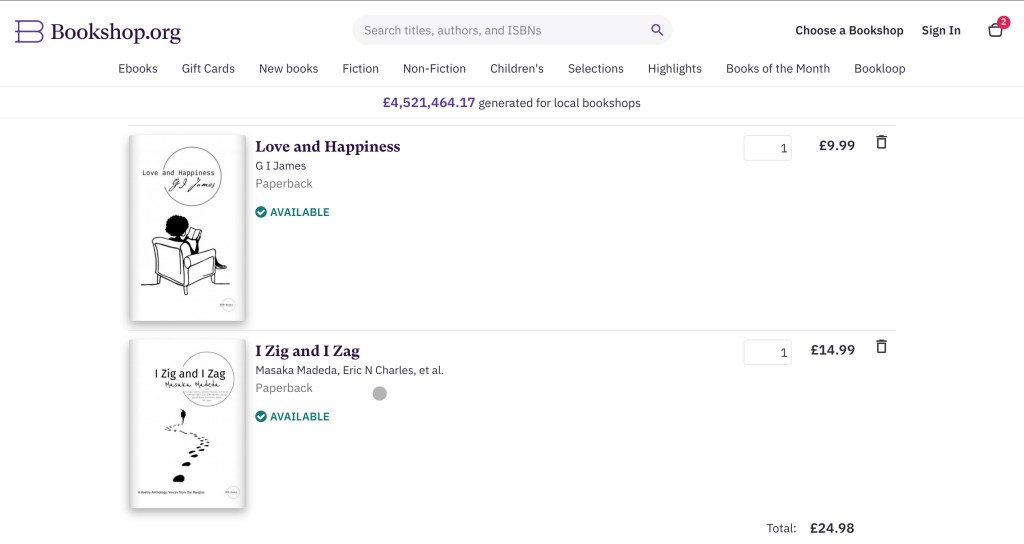1024x544 pixels.
Task: Open Love and Happiness title link
Action: pyautogui.click(x=327, y=147)
